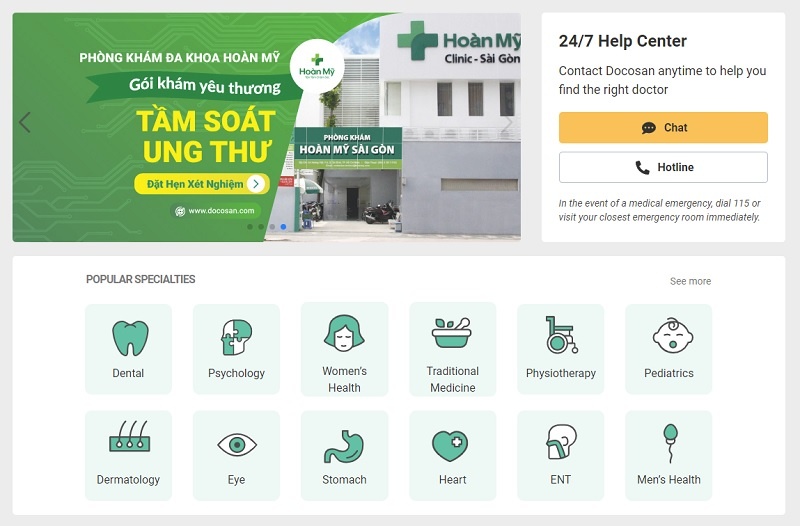800x526 pixels.
Task: Advance to next banner slide arrow
Action: (x=508, y=122)
